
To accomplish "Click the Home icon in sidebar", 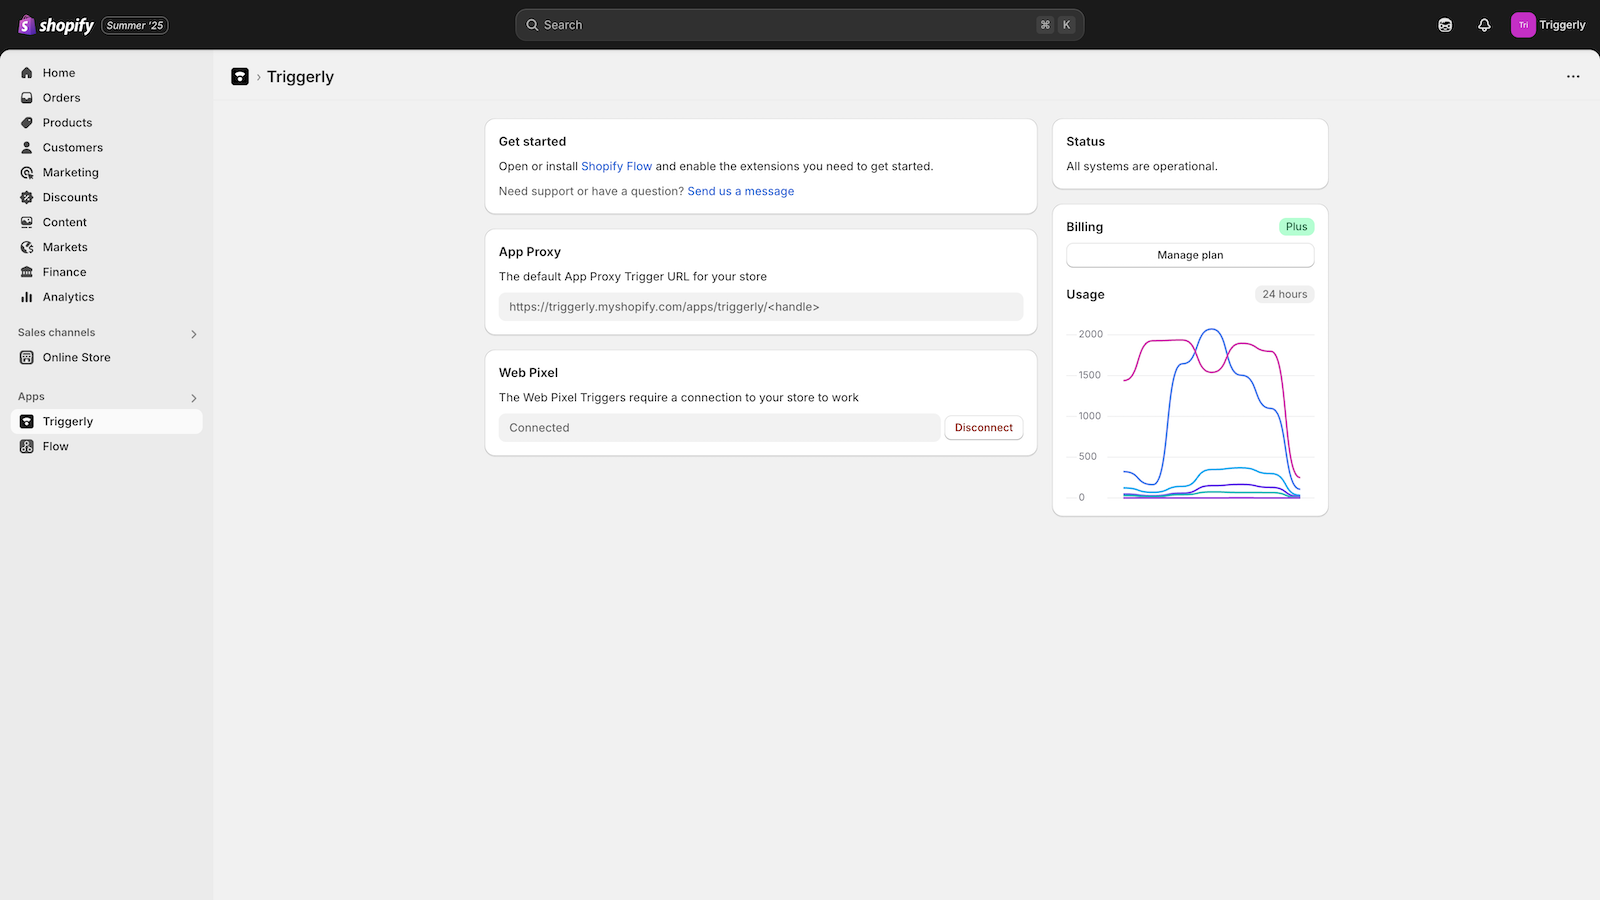I will 27,73.
